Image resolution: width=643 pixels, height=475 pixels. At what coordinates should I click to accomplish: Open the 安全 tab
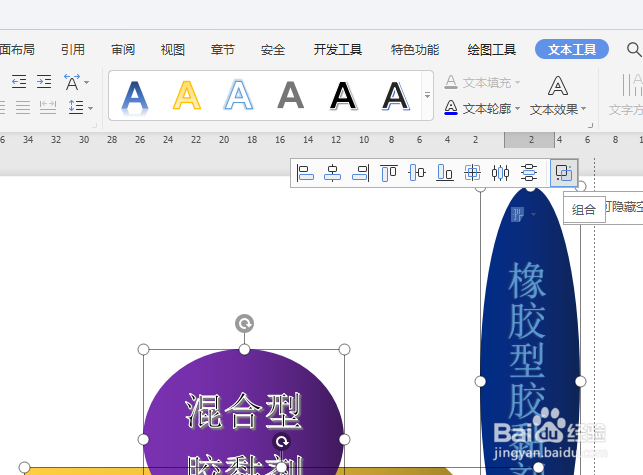tap(273, 50)
